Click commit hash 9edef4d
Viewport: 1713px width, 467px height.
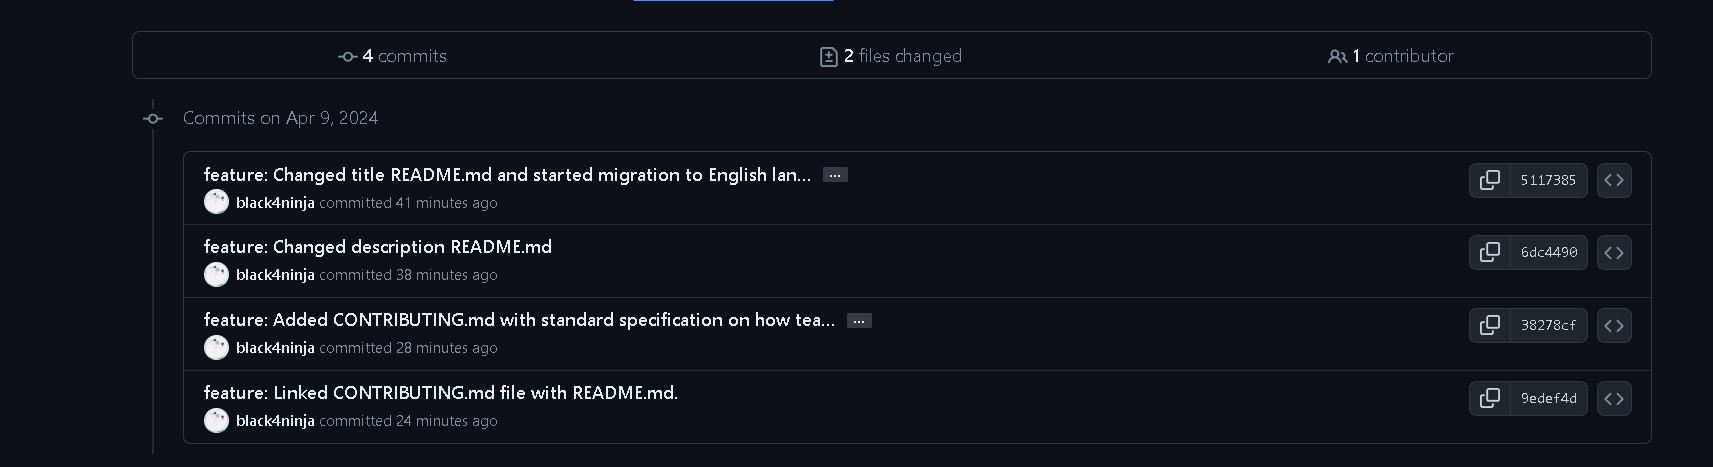(1548, 398)
